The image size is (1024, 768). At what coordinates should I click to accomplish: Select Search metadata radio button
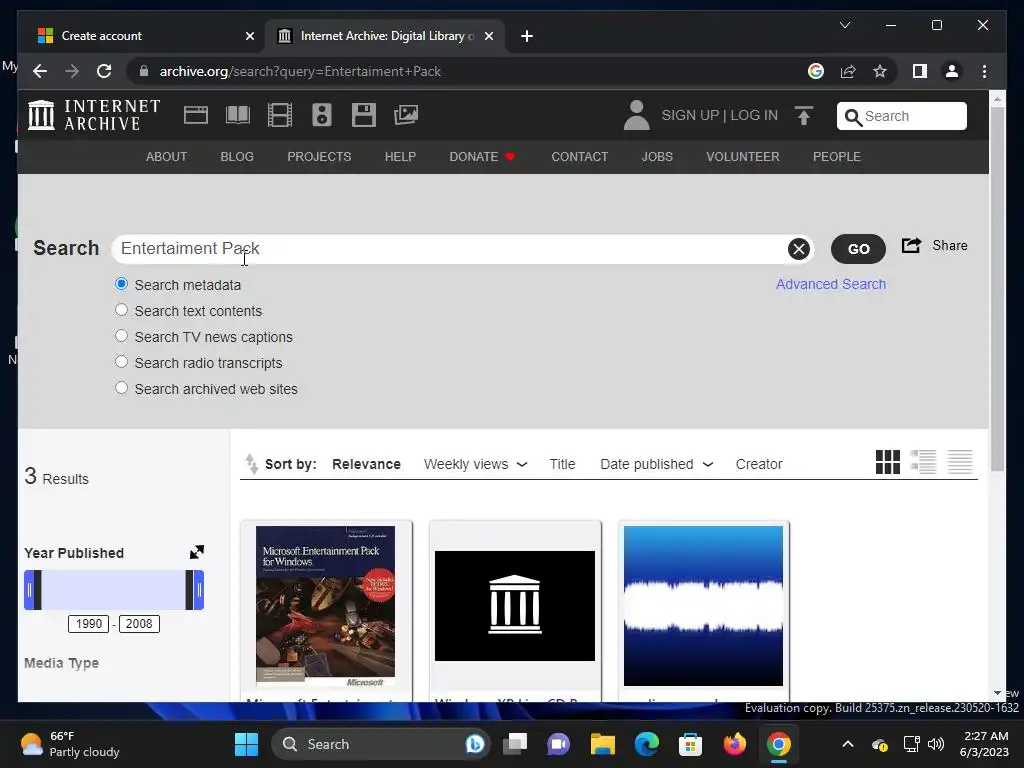(x=121, y=284)
